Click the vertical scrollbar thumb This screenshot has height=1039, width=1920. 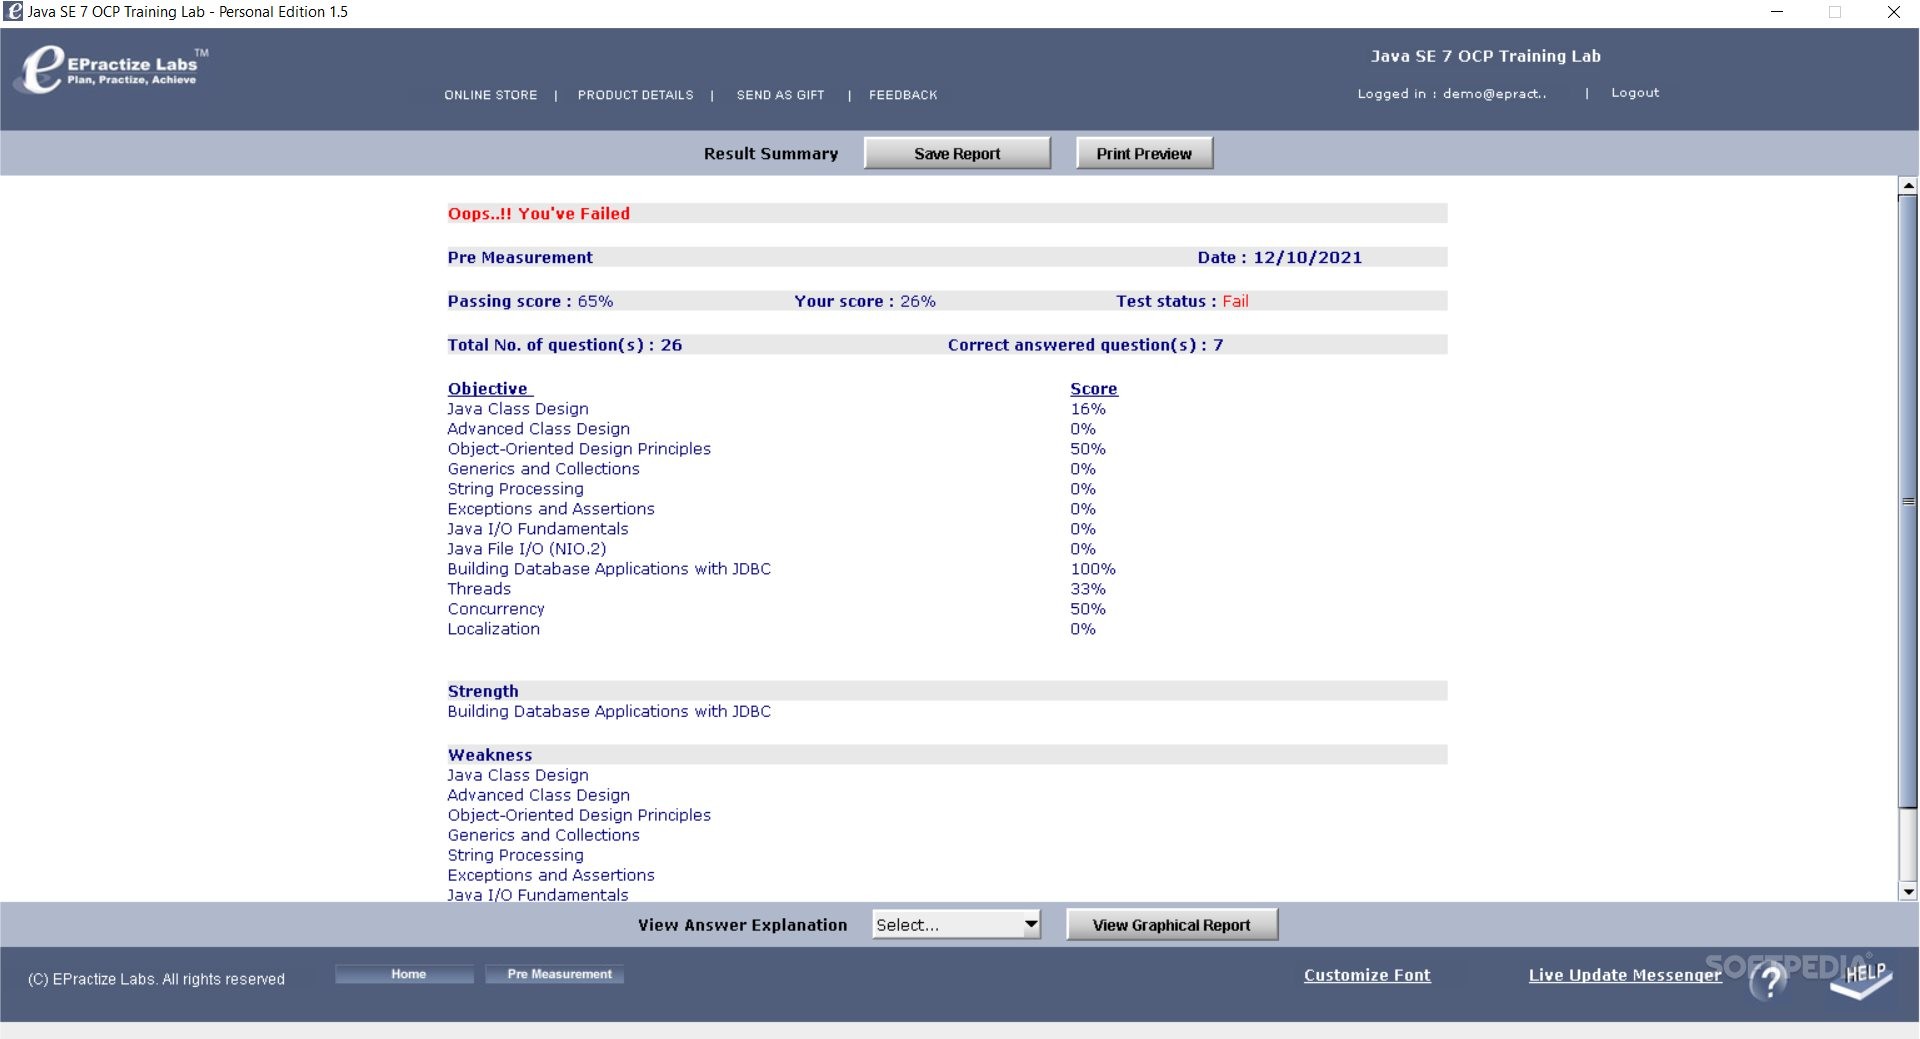[x=1908, y=500]
